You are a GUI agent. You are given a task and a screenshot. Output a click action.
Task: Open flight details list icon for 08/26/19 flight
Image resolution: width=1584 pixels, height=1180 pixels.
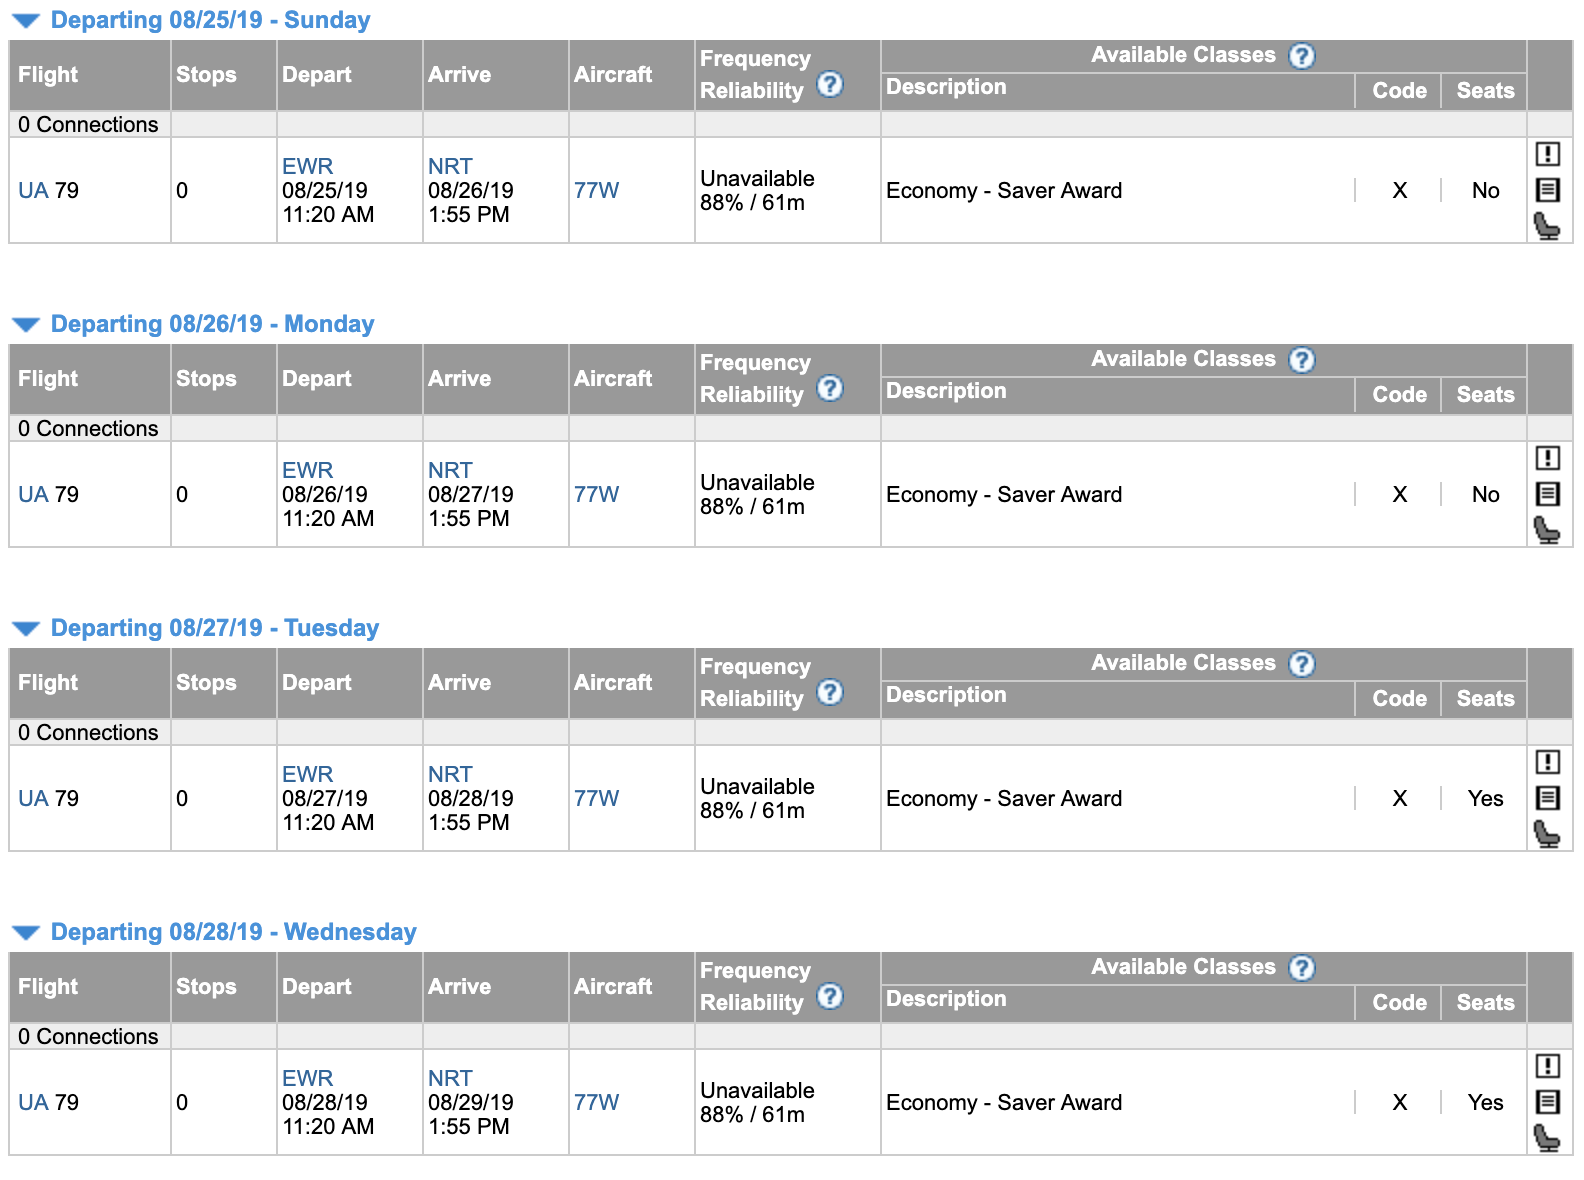tap(1547, 494)
